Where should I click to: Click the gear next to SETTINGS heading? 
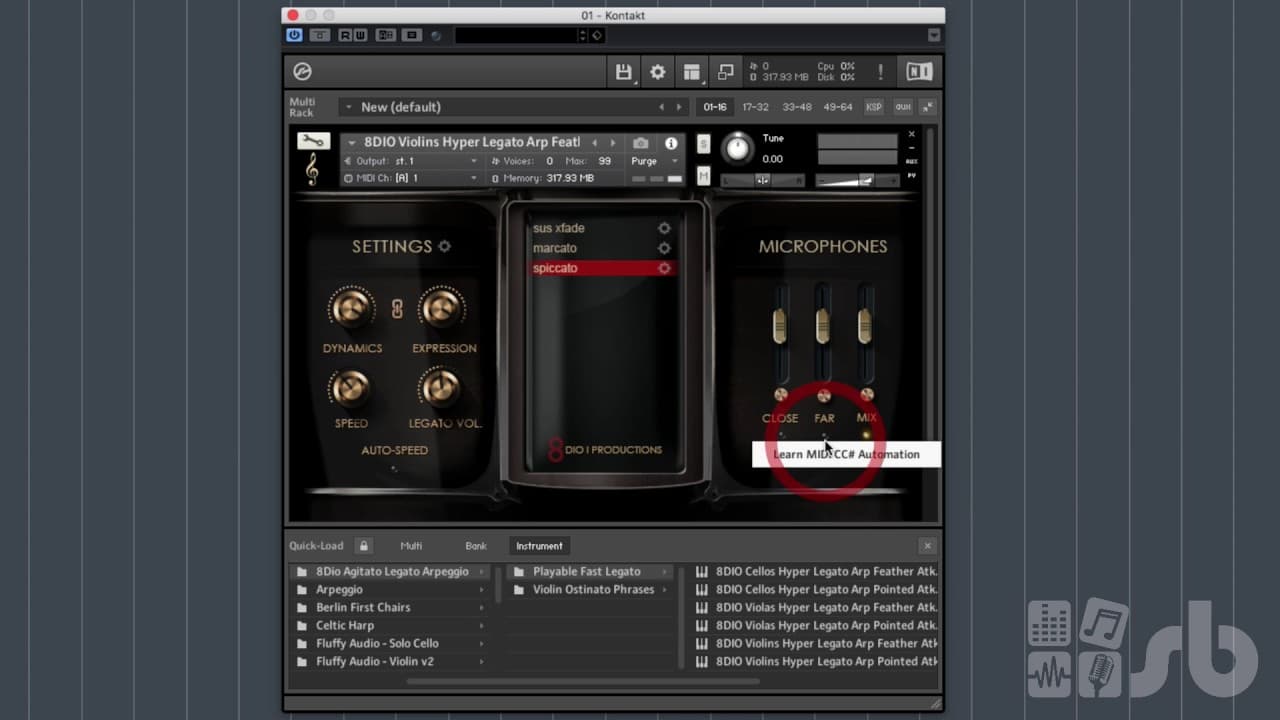click(444, 246)
